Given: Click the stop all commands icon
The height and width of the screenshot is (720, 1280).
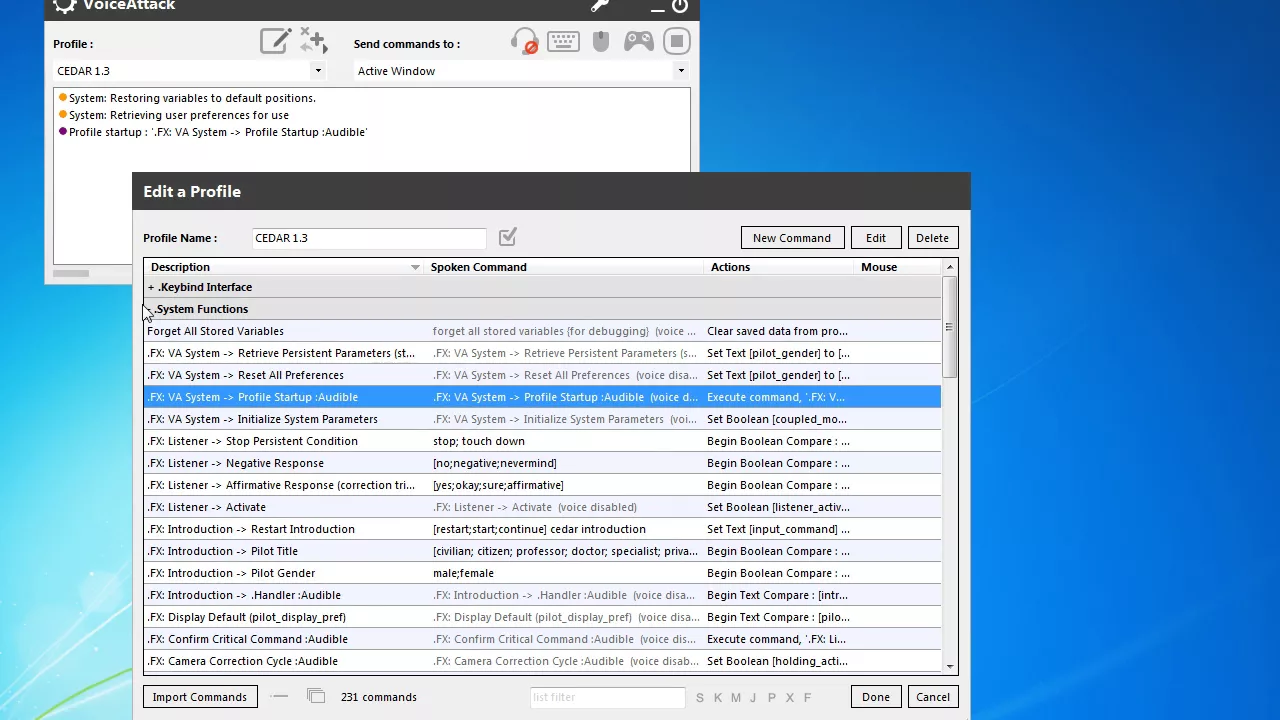Looking at the screenshot, I should click(x=677, y=41).
